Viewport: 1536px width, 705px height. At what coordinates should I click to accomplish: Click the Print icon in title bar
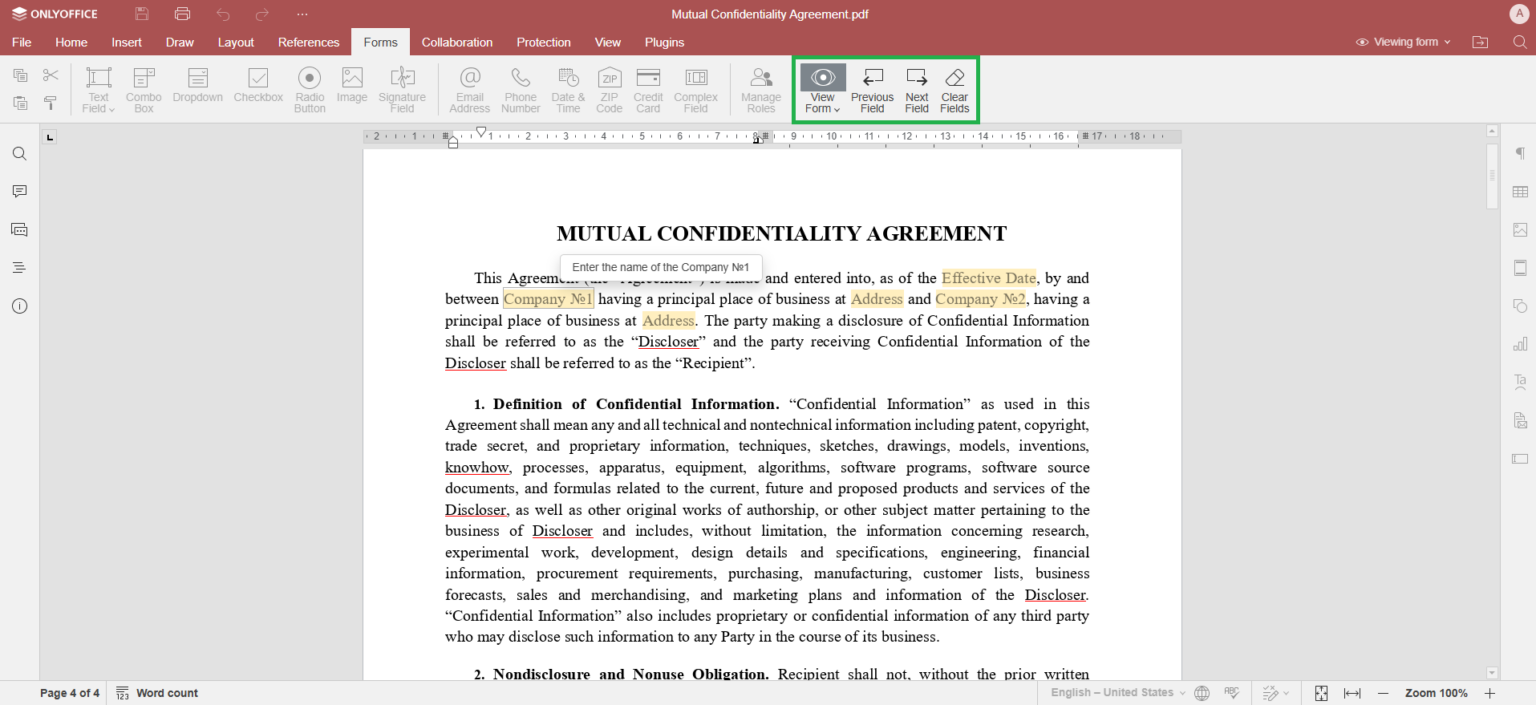point(182,14)
